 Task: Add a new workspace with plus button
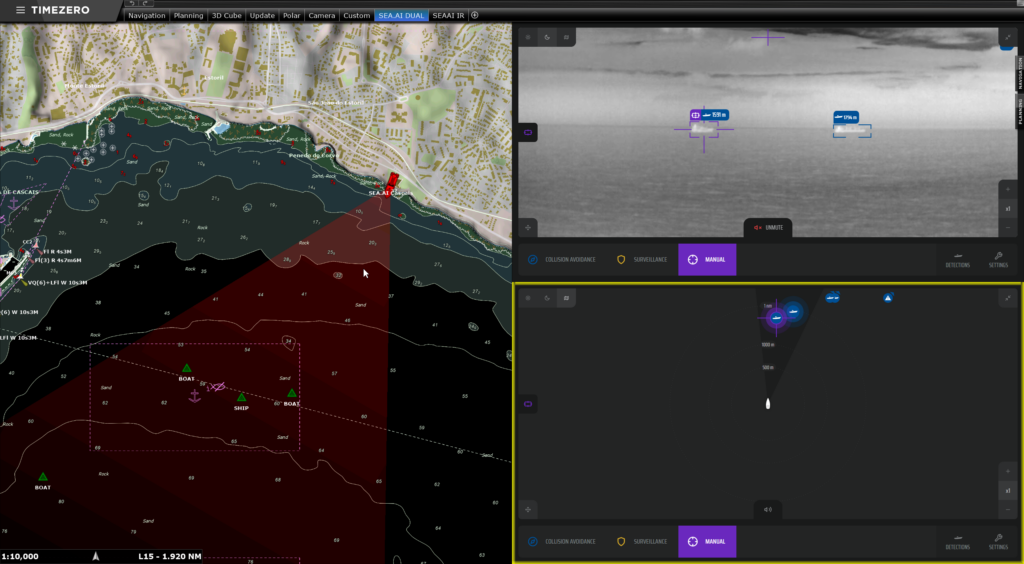475,15
